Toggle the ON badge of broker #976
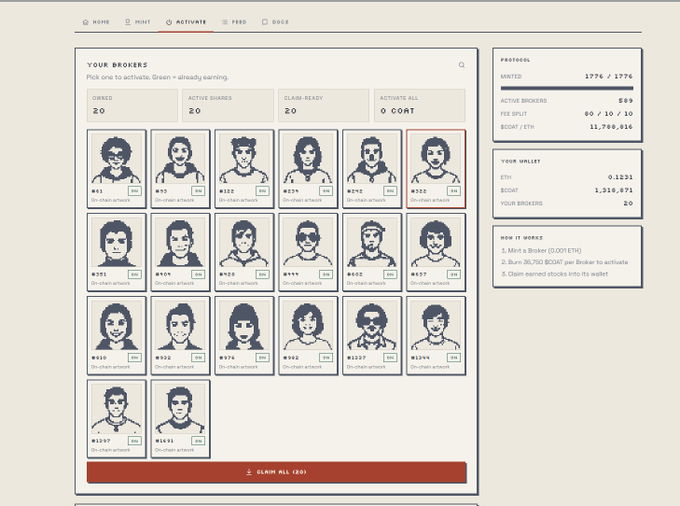This screenshot has width=680, height=506. coord(262,357)
